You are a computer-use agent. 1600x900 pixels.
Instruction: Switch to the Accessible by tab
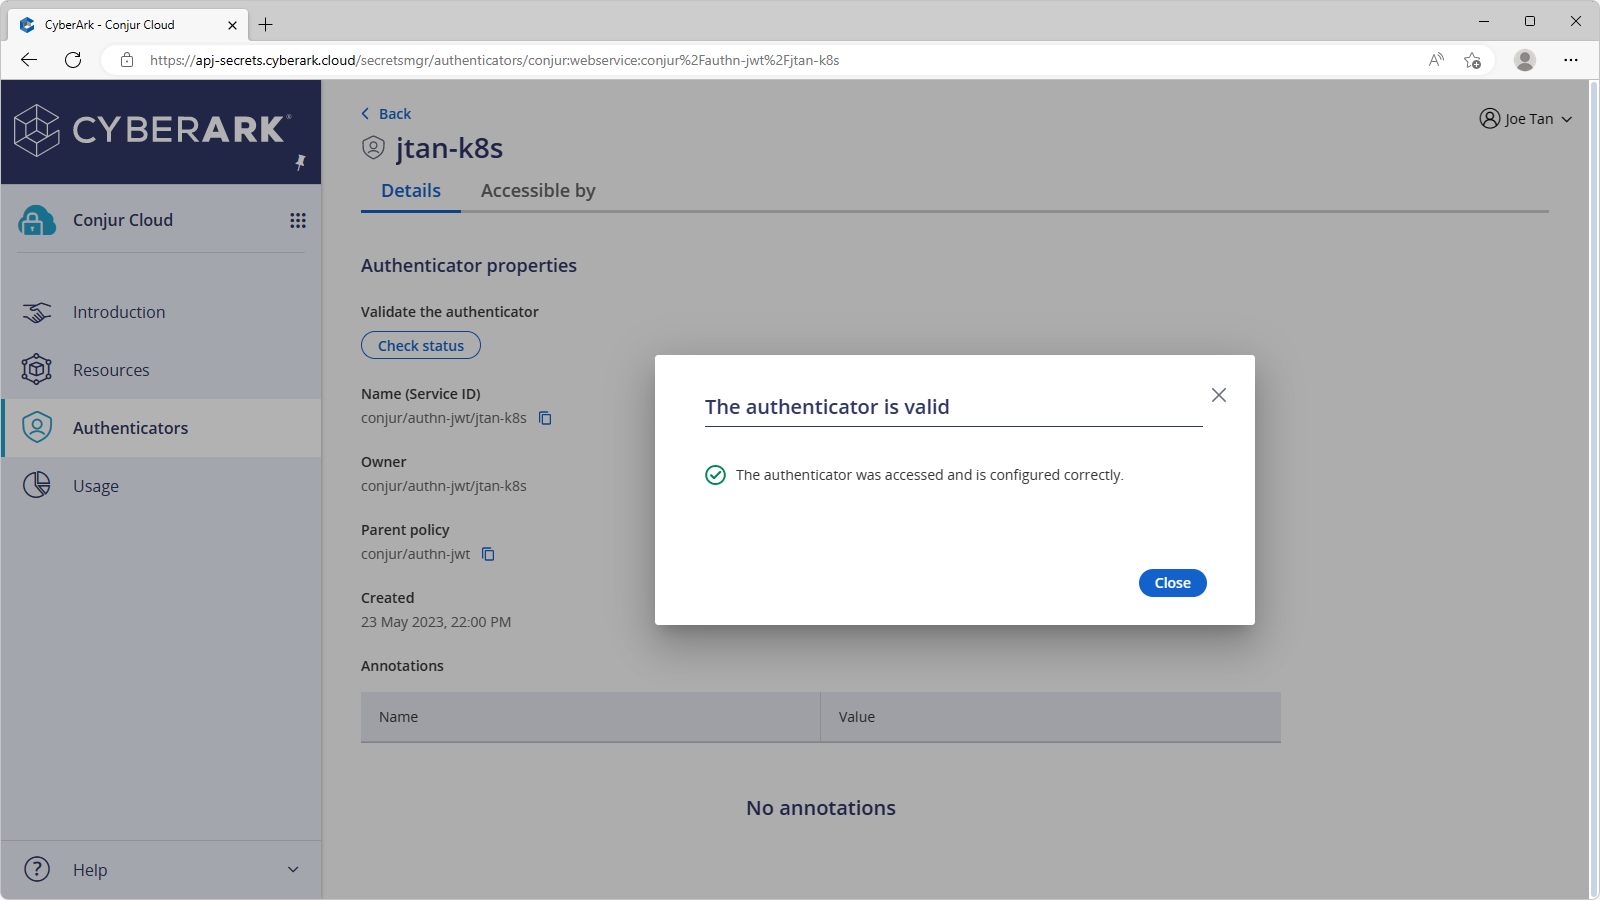click(538, 190)
